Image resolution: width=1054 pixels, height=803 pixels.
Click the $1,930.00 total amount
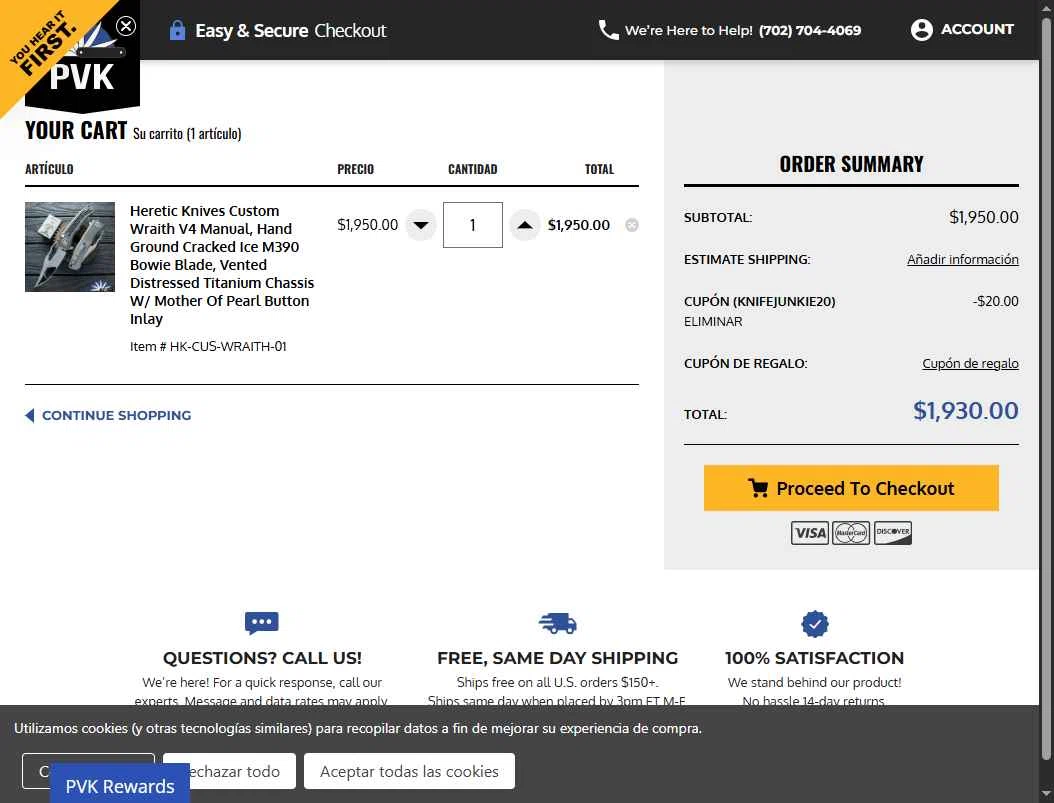click(965, 411)
